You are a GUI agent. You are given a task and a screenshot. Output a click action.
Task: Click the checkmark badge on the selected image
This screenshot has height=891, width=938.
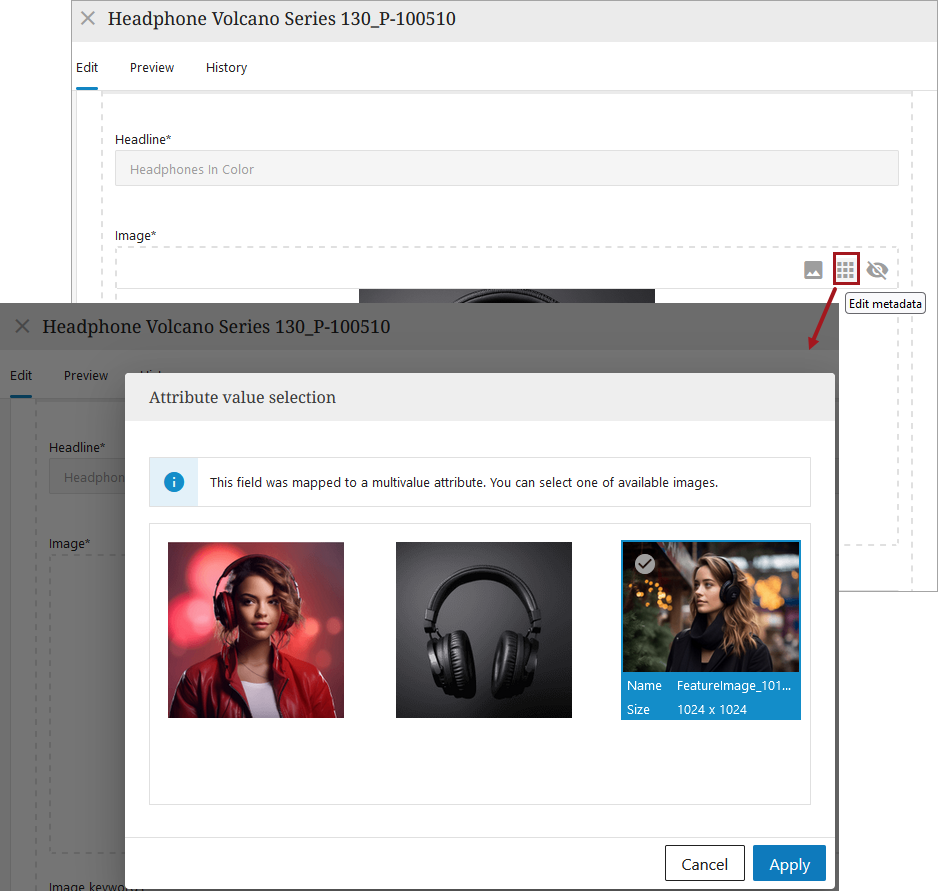[x=645, y=564]
